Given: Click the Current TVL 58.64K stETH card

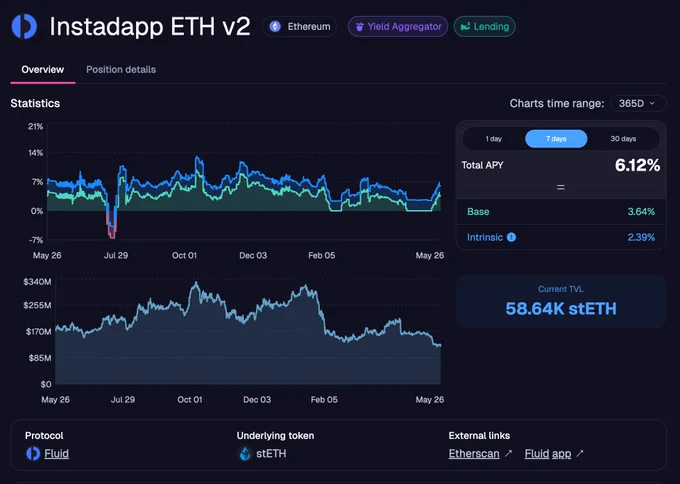Looking at the screenshot, I should pyautogui.click(x=561, y=301).
